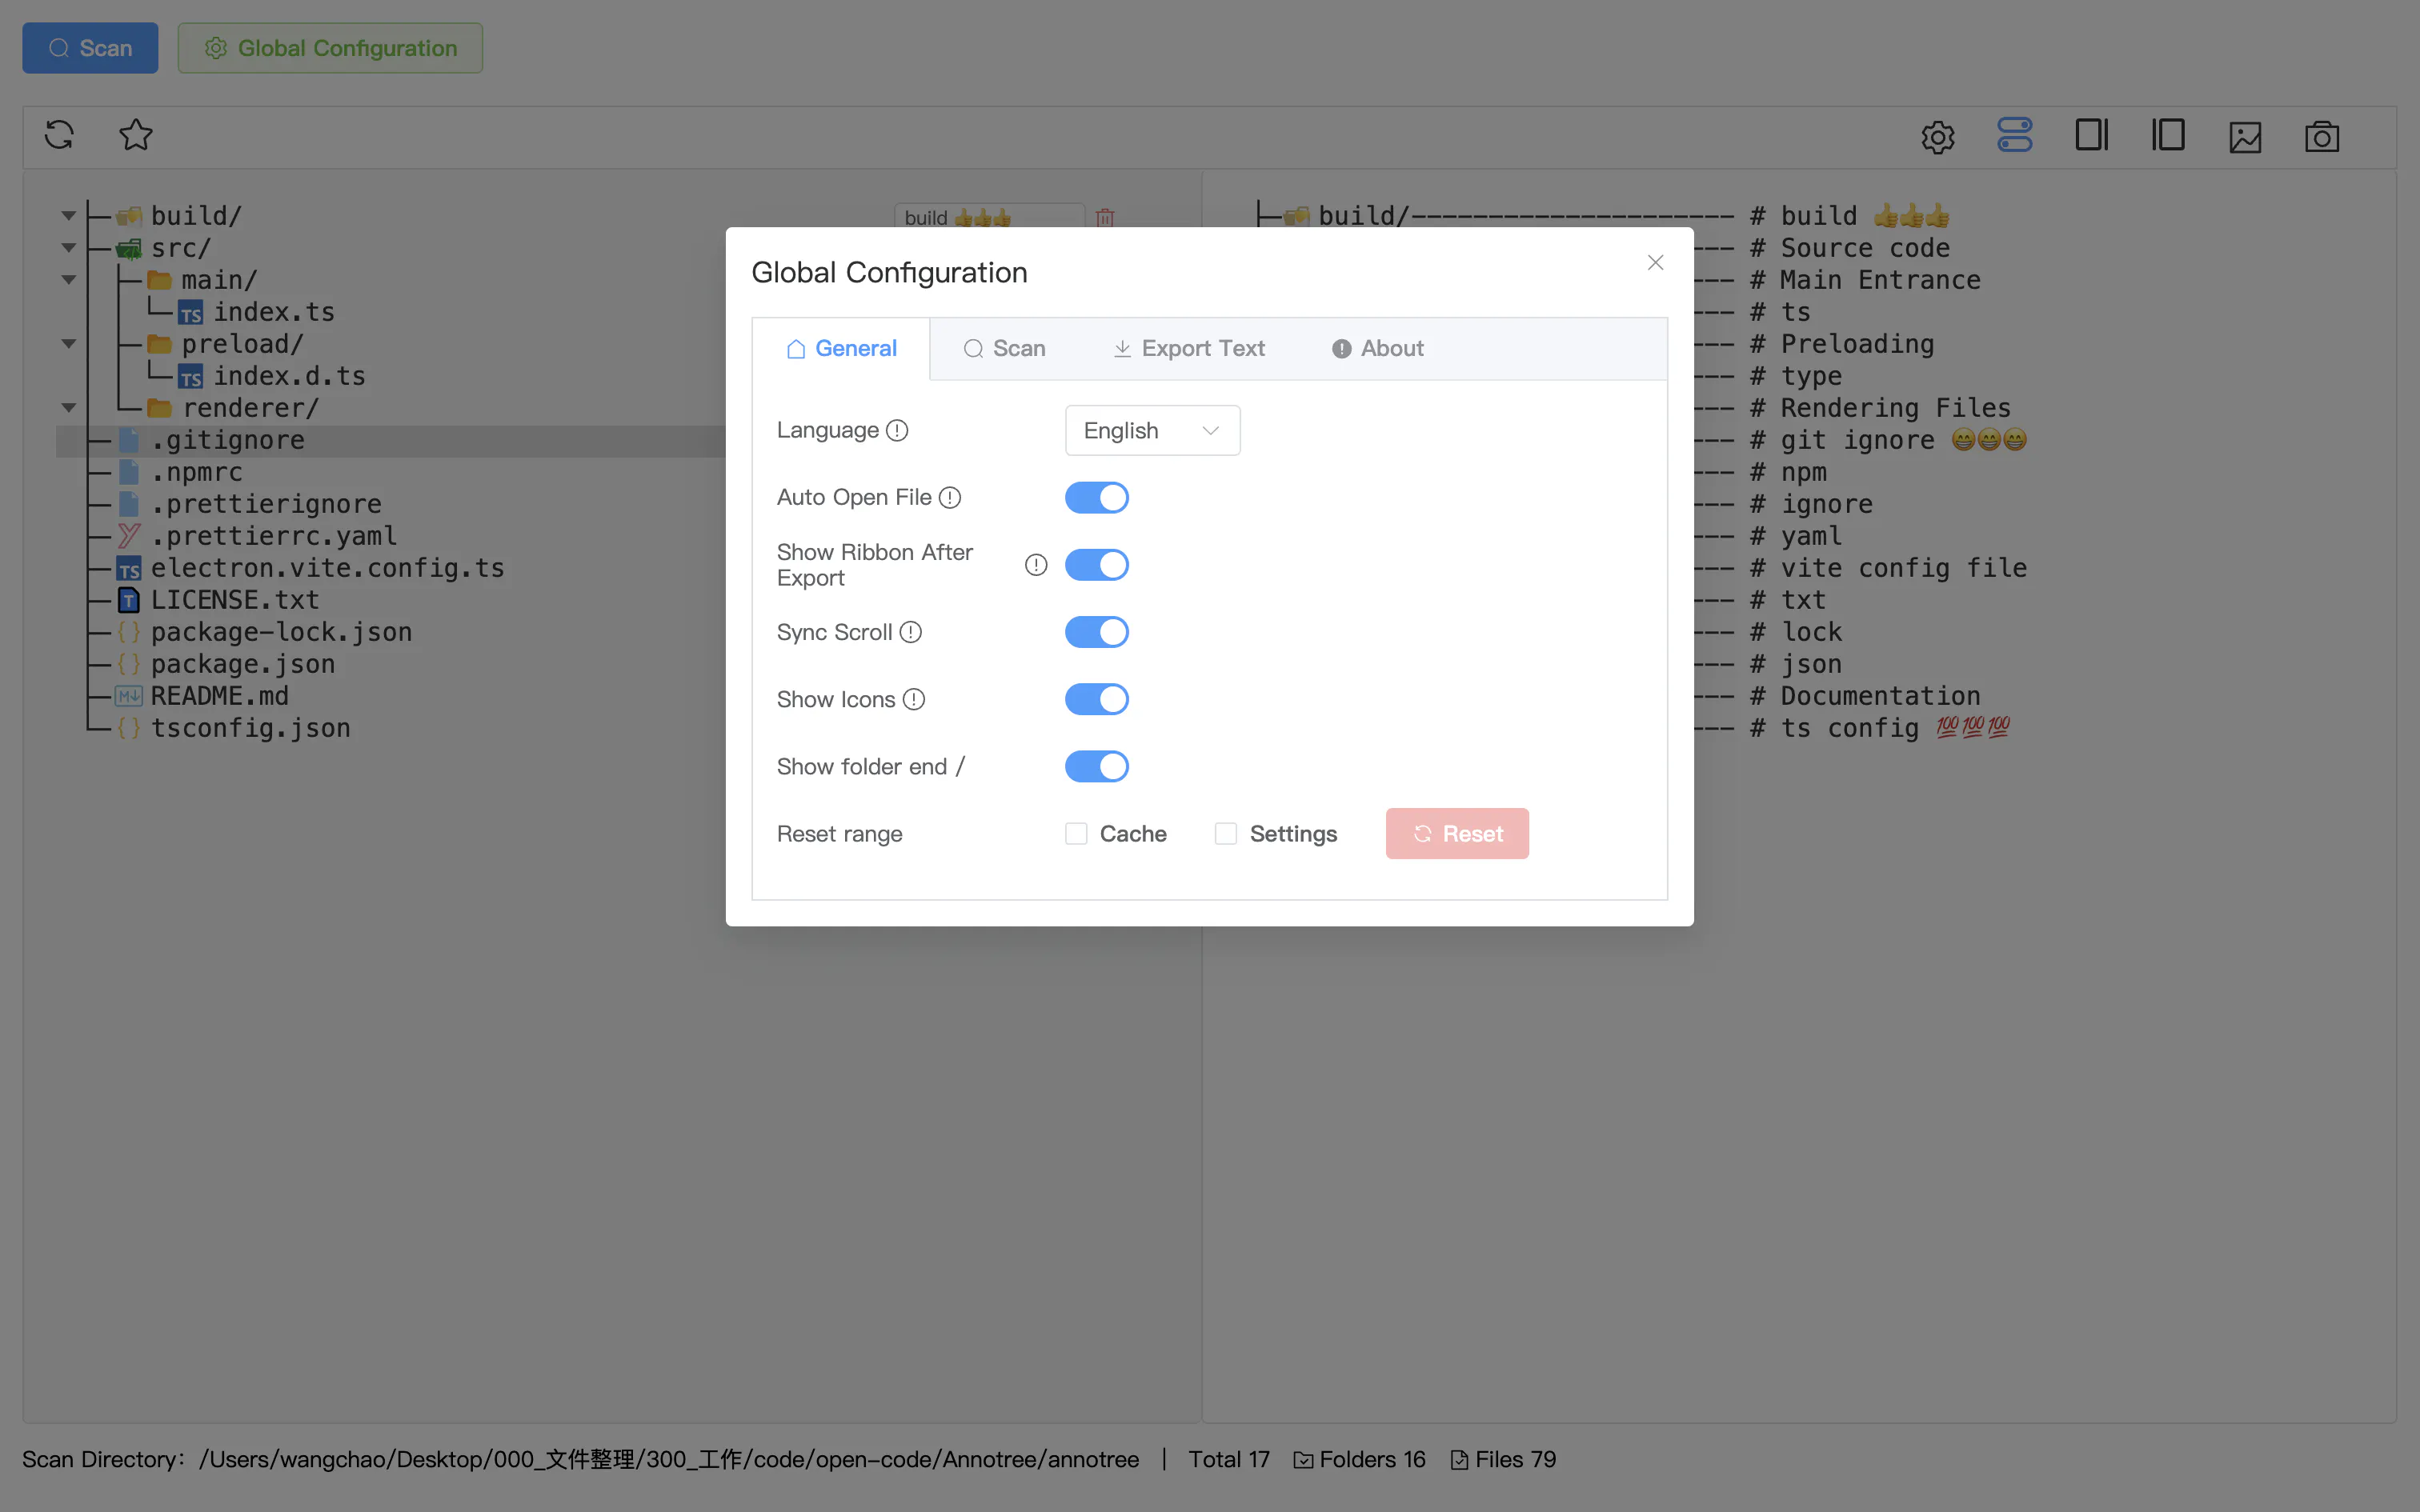The width and height of the screenshot is (2420, 1512).
Task: Collapse the src/ folder arrow
Action: [x=68, y=247]
